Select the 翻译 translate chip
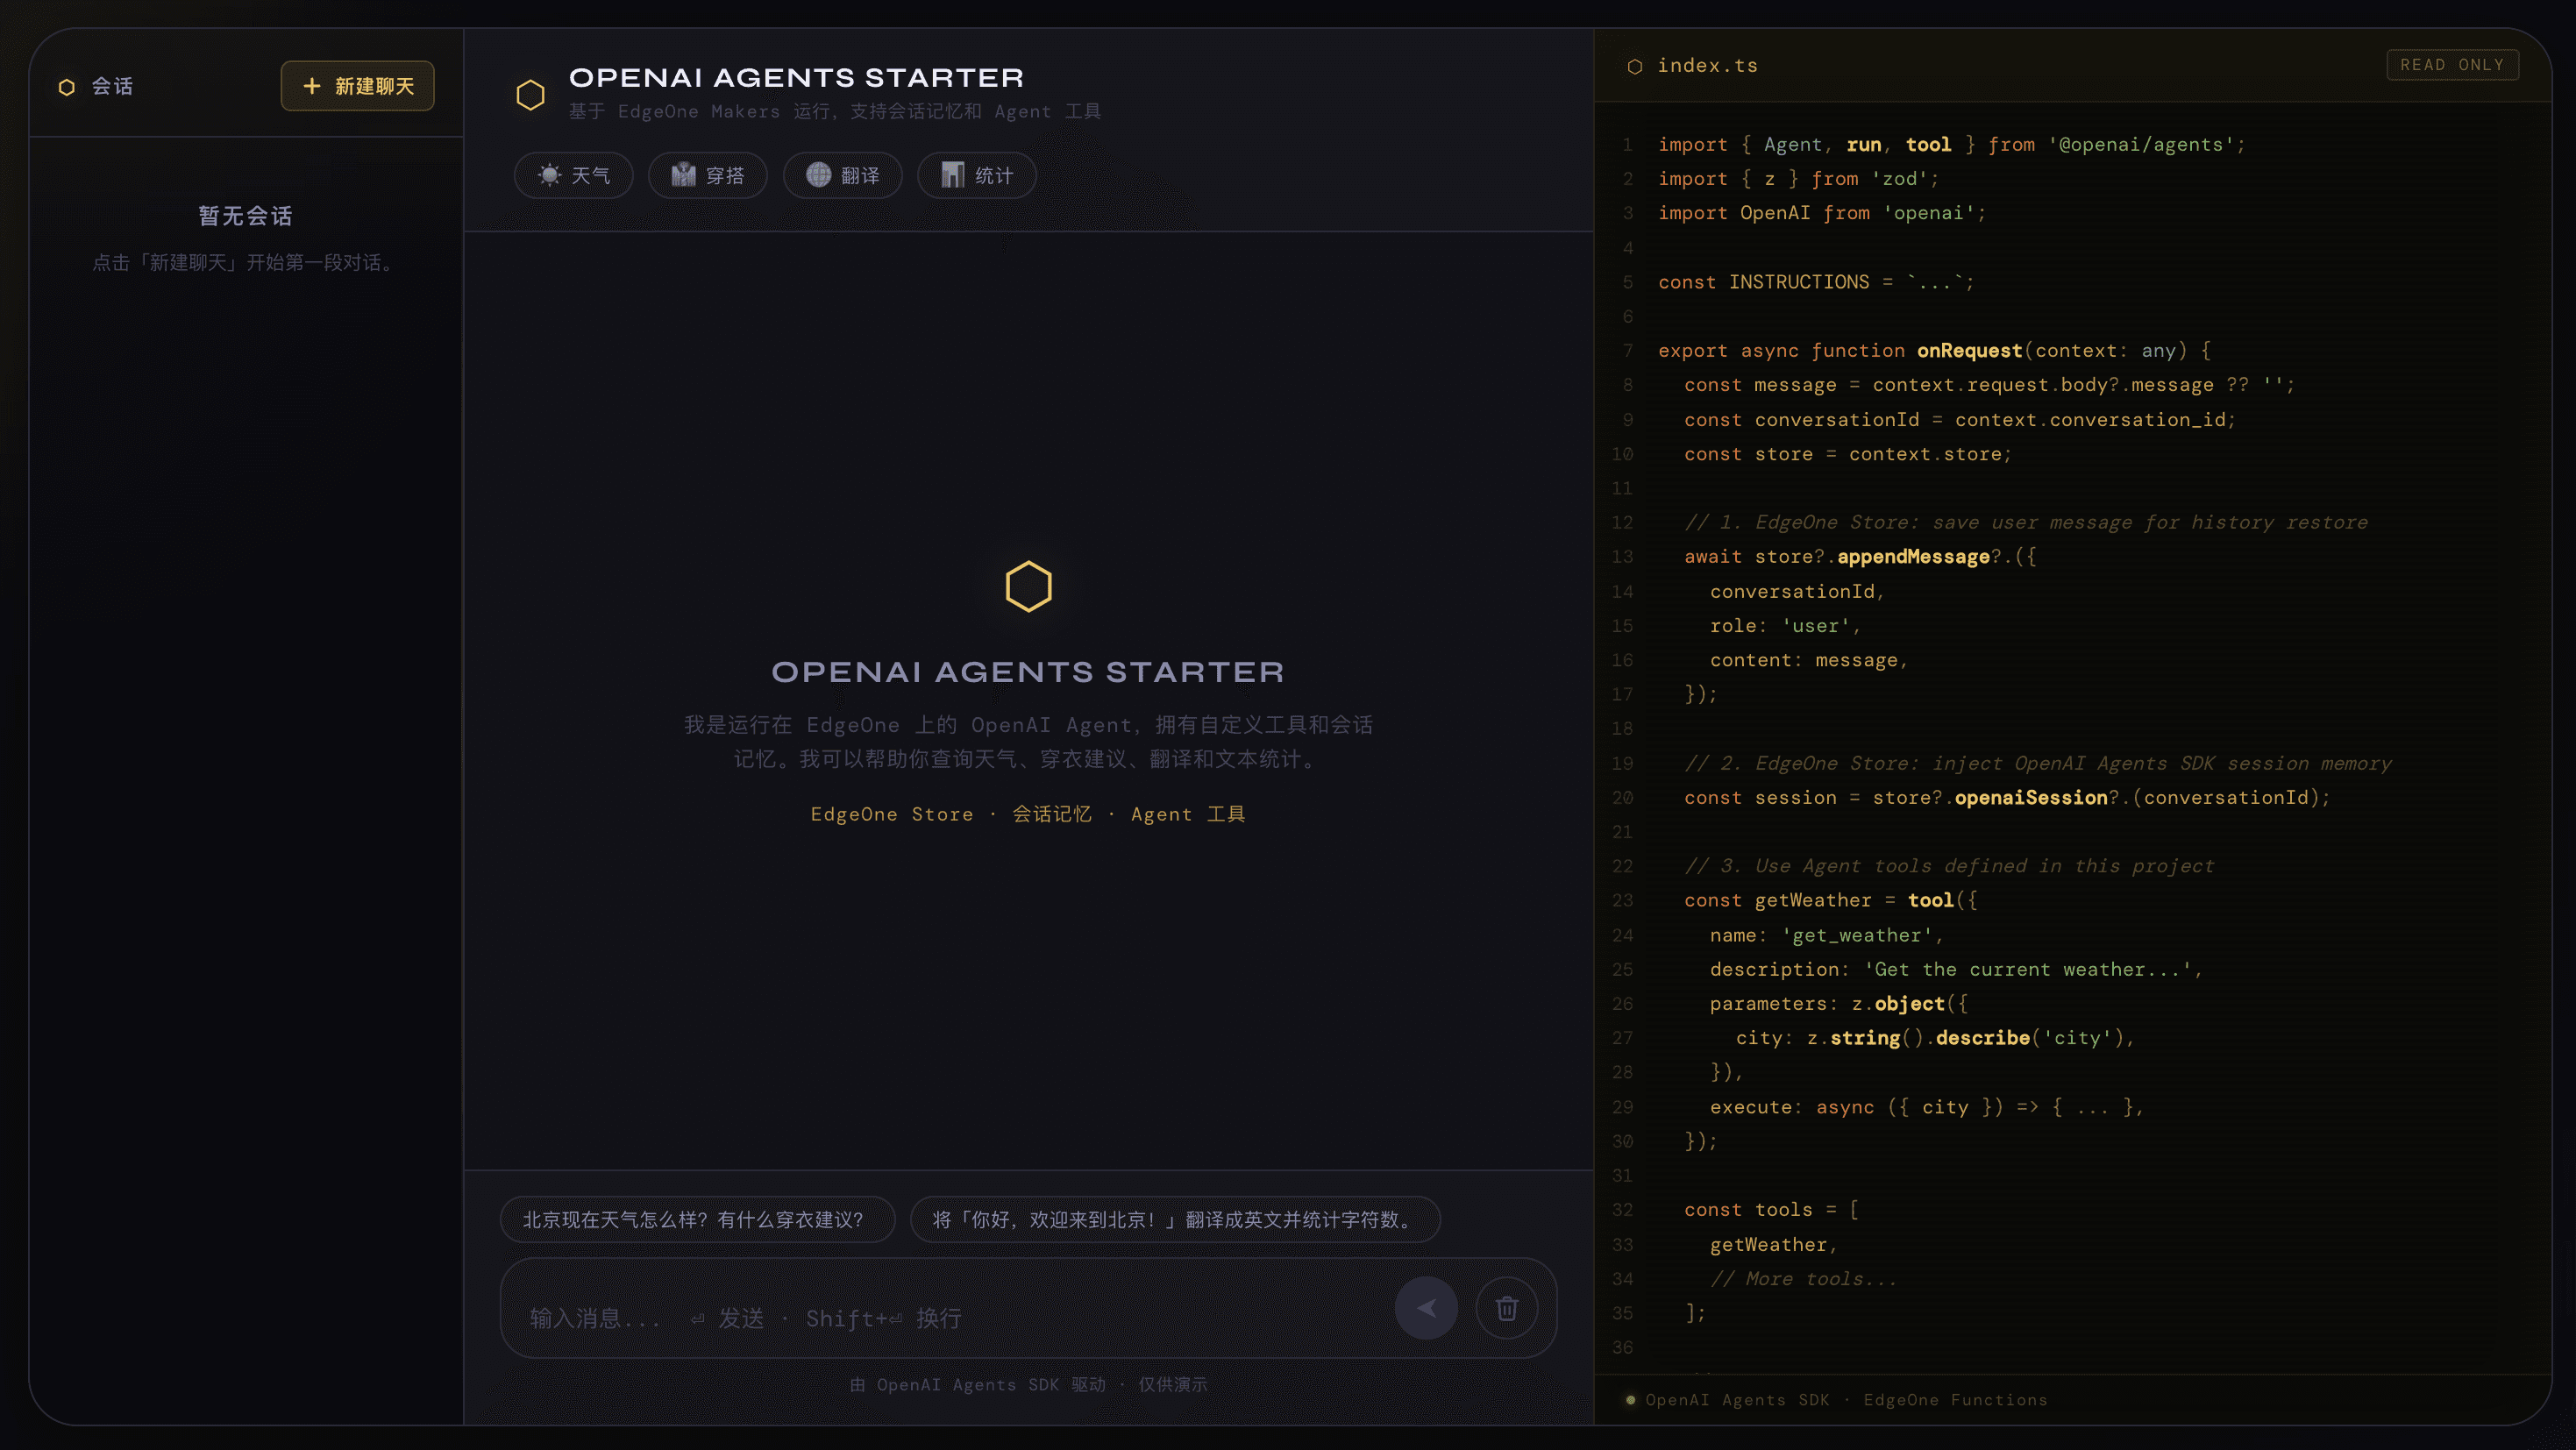Viewport: 2576px width, 1450px height. (x=842, y=175)
